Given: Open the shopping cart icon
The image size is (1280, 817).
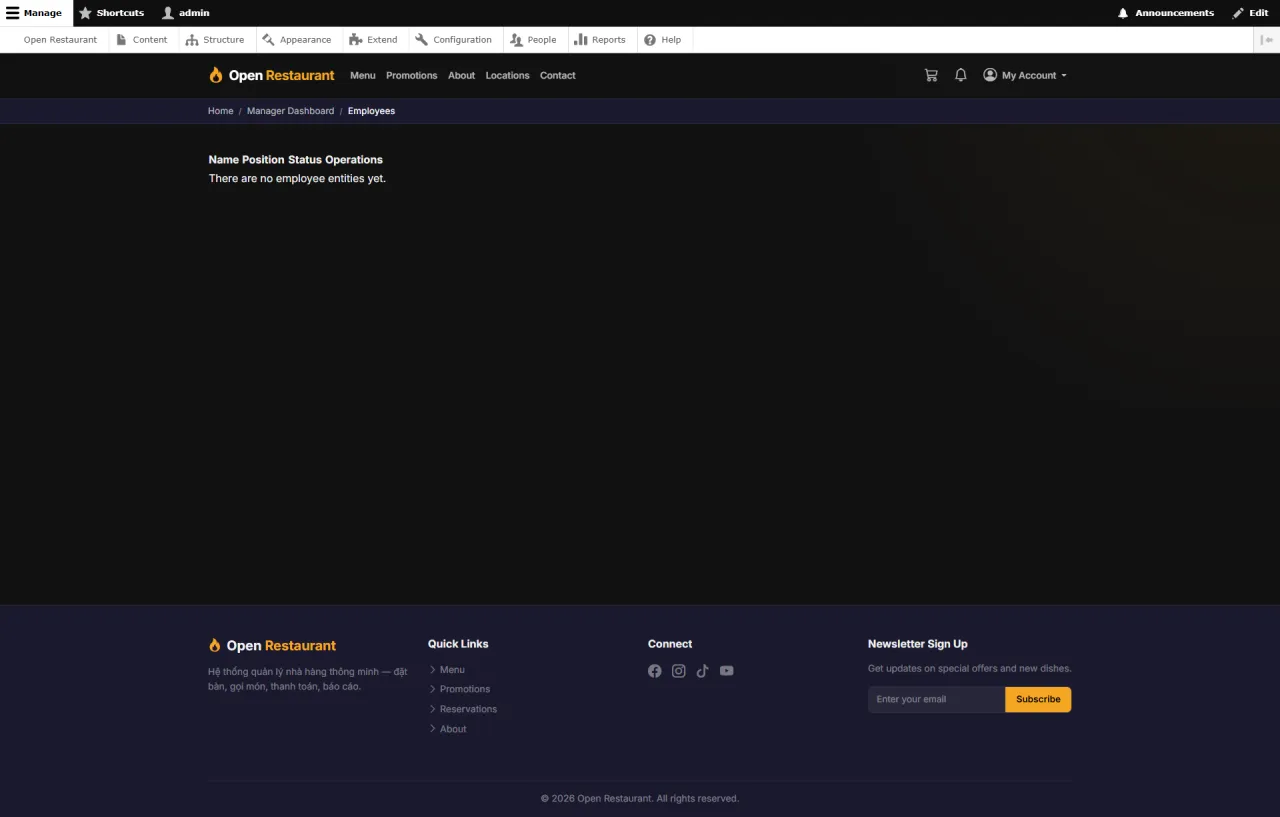Looking at the screenshot, I should pyautogui.click(x=931, y=75).
